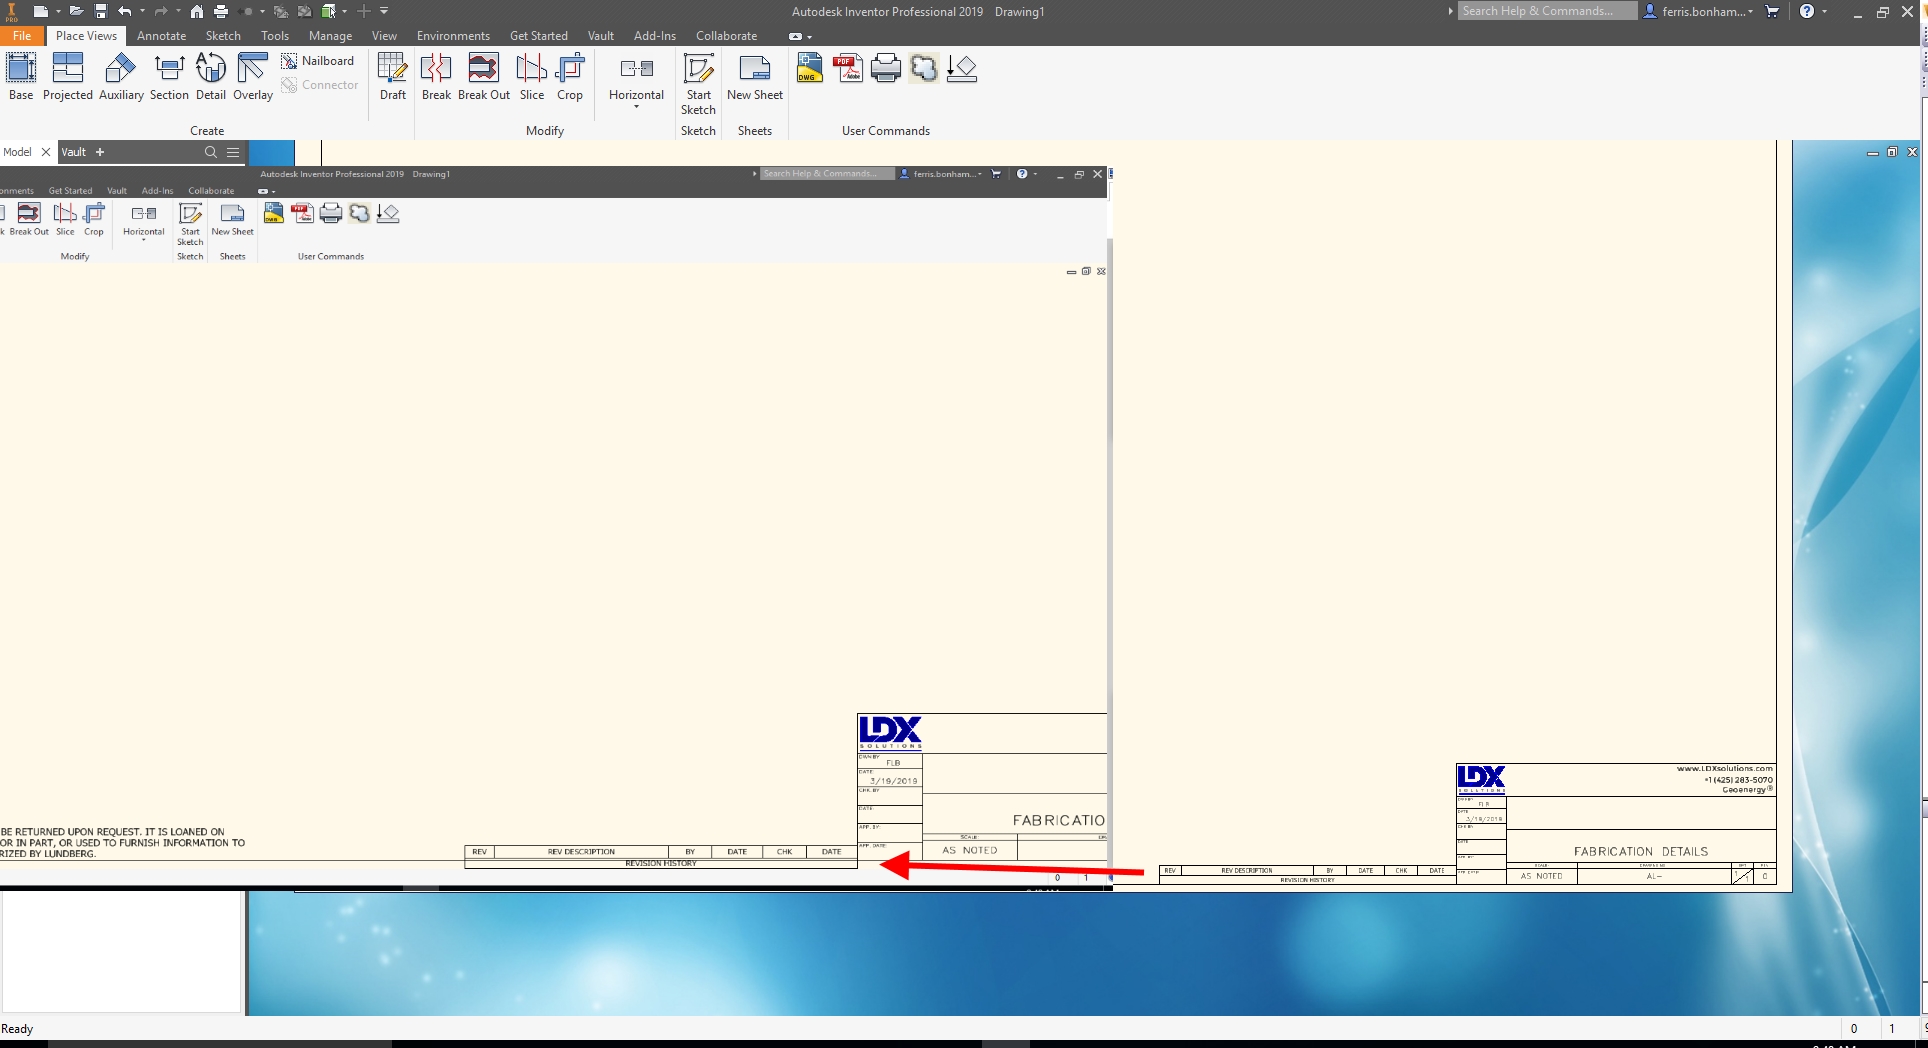
Task: Export the drawing to PDF
Action: pyautogui.click(x=848, y=68)
